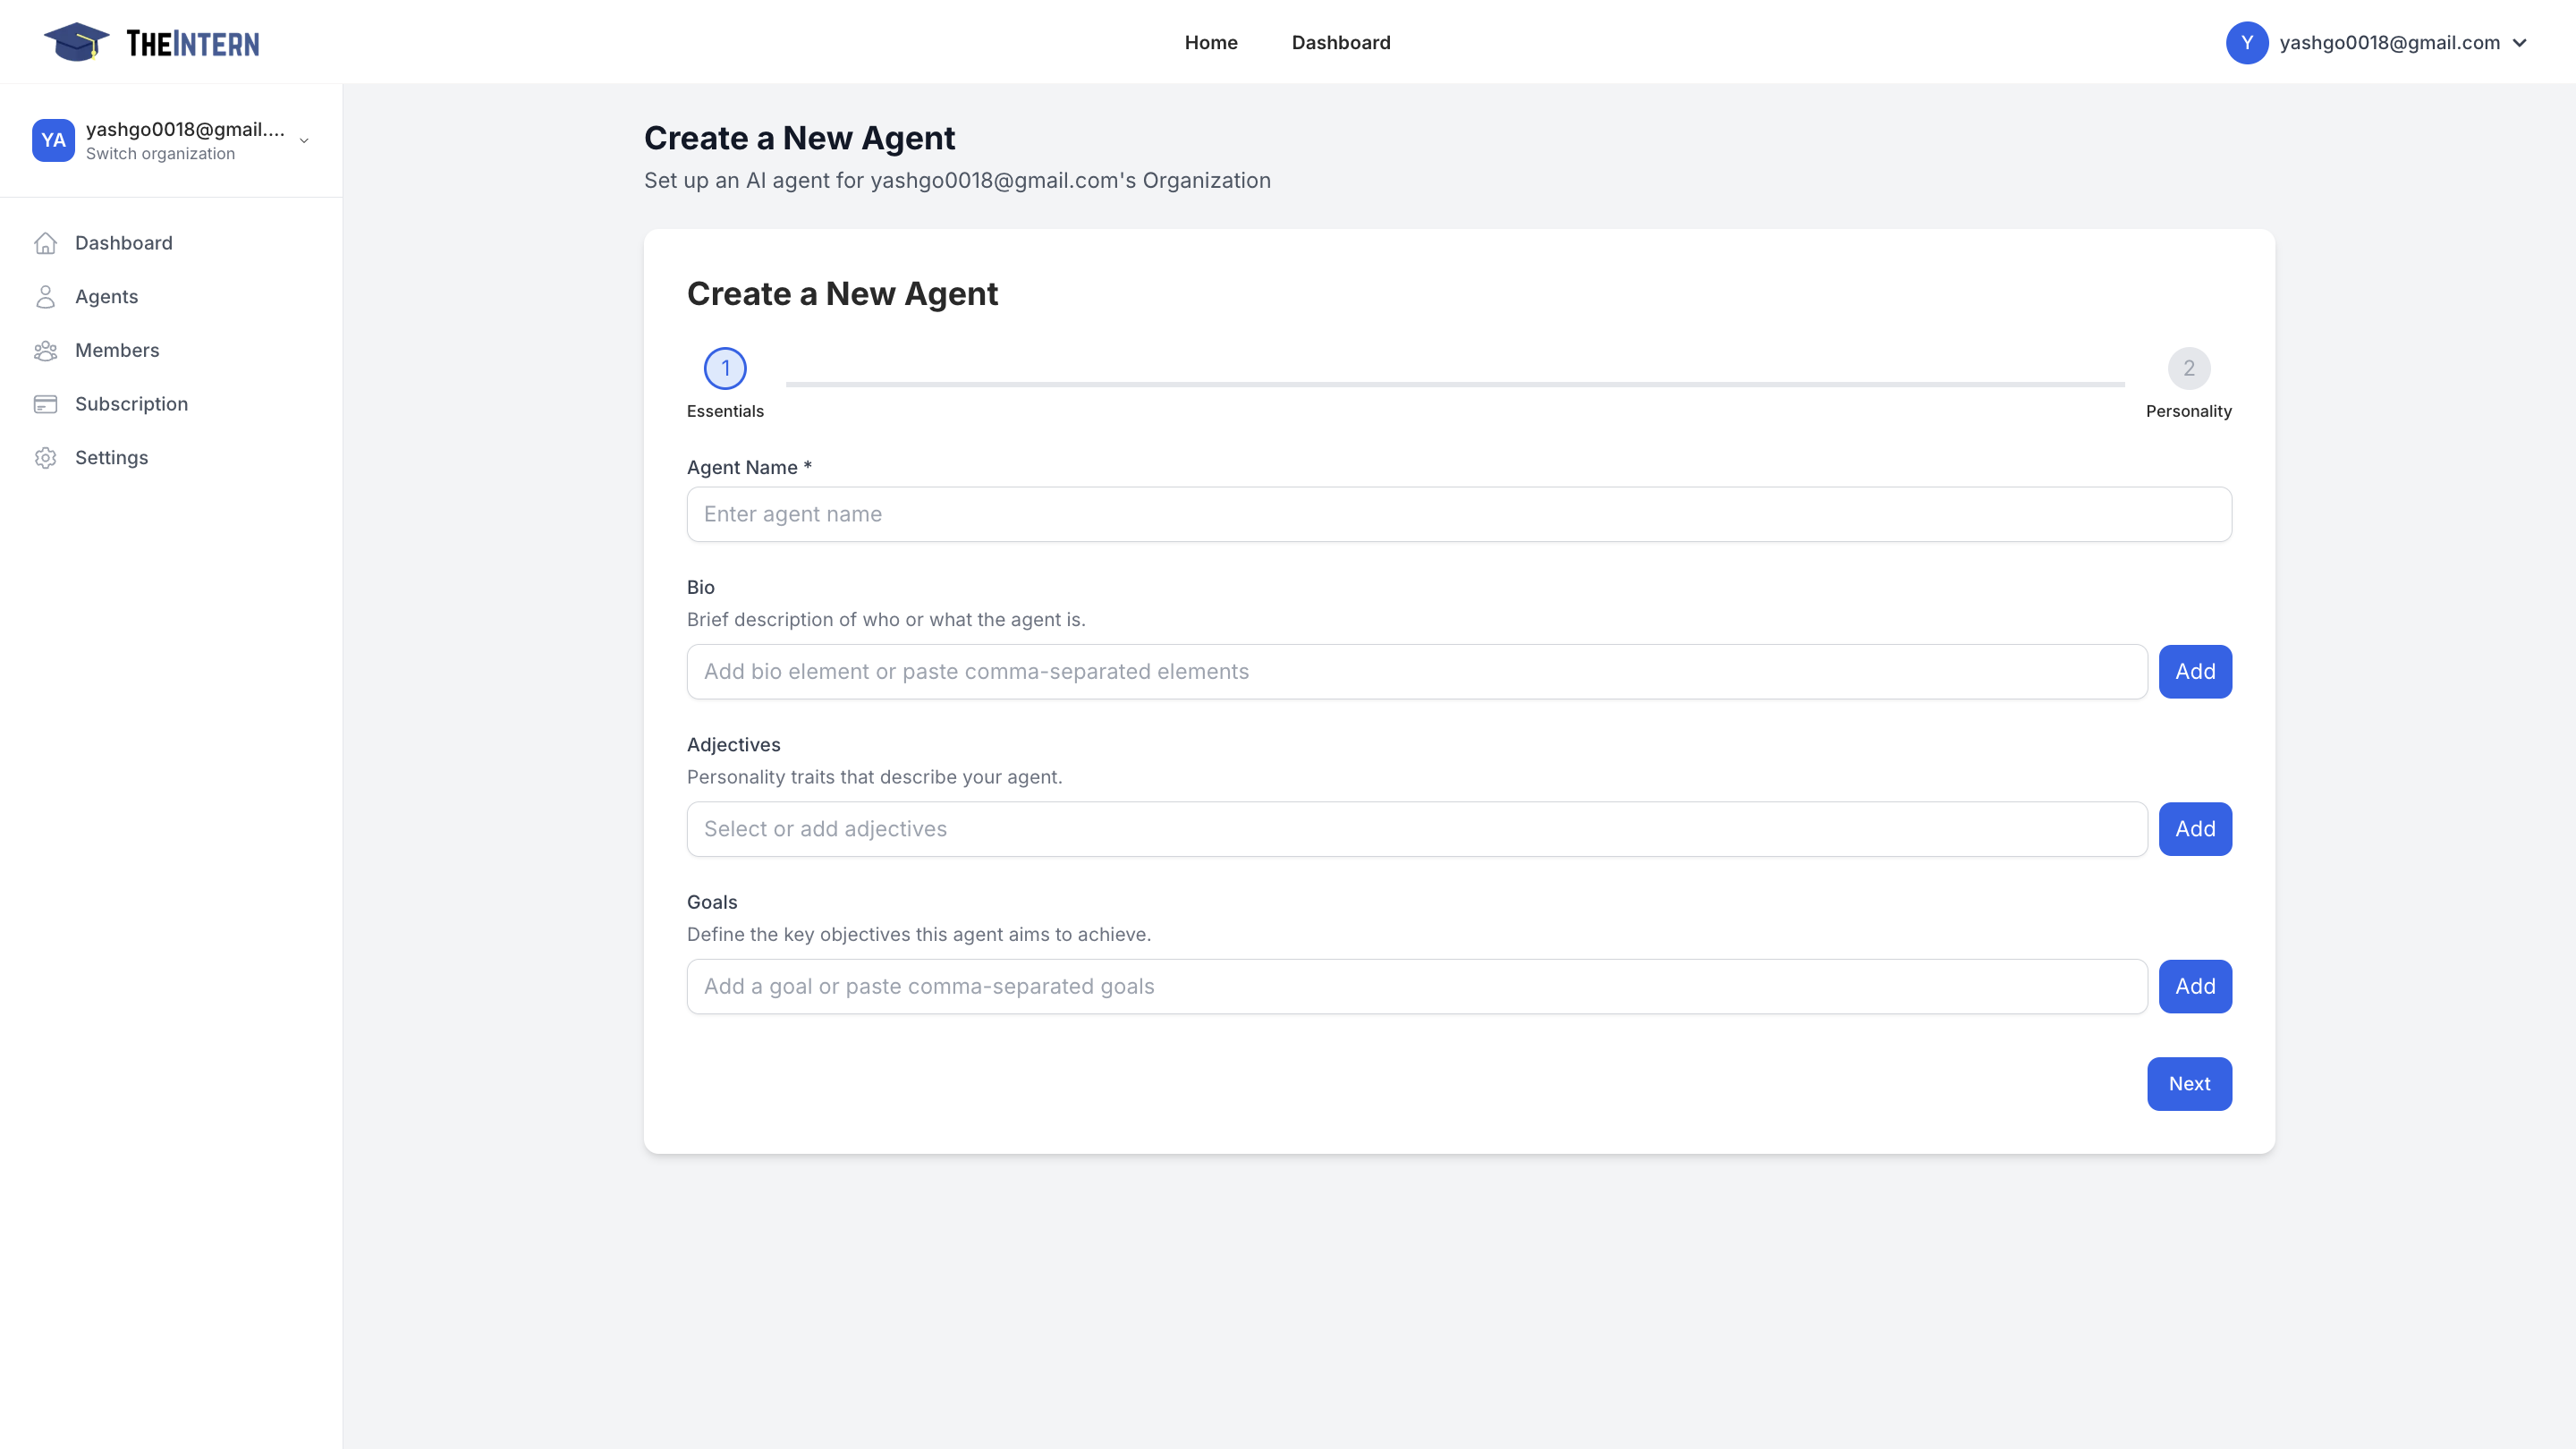Screen dimensions: 2576x1449
Task: Open the Switch organization dropdown
Action: (x=303, y=141)
